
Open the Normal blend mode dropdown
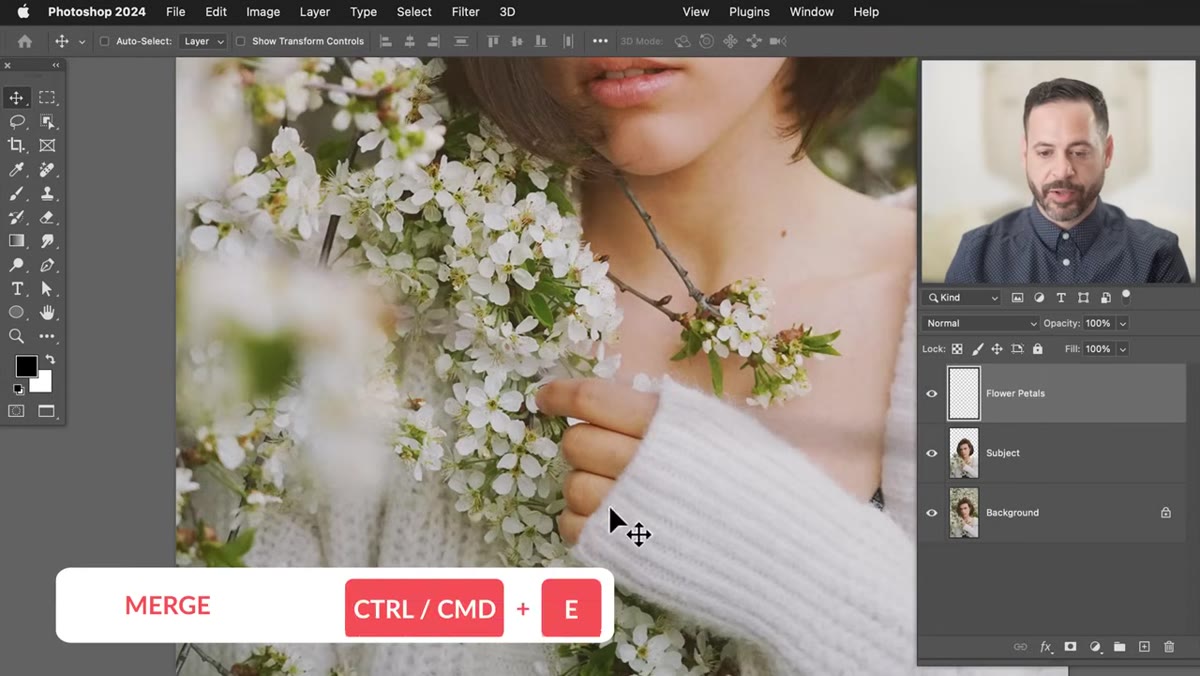(x=981, y=323)
